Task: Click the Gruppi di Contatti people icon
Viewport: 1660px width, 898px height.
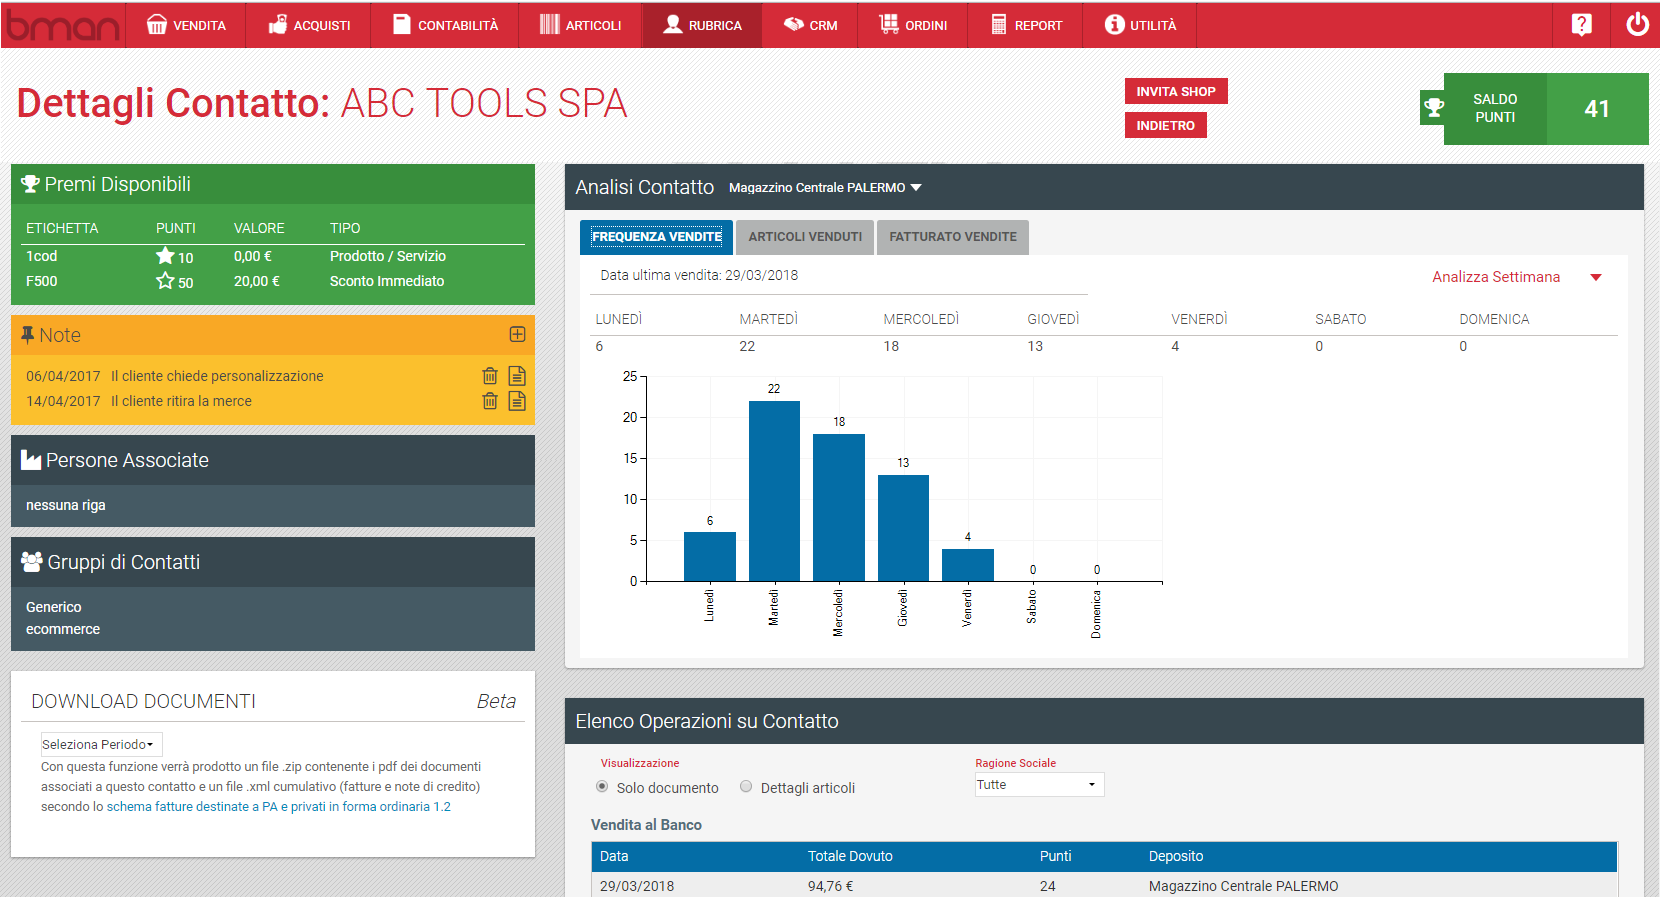Action: point(32,562)
